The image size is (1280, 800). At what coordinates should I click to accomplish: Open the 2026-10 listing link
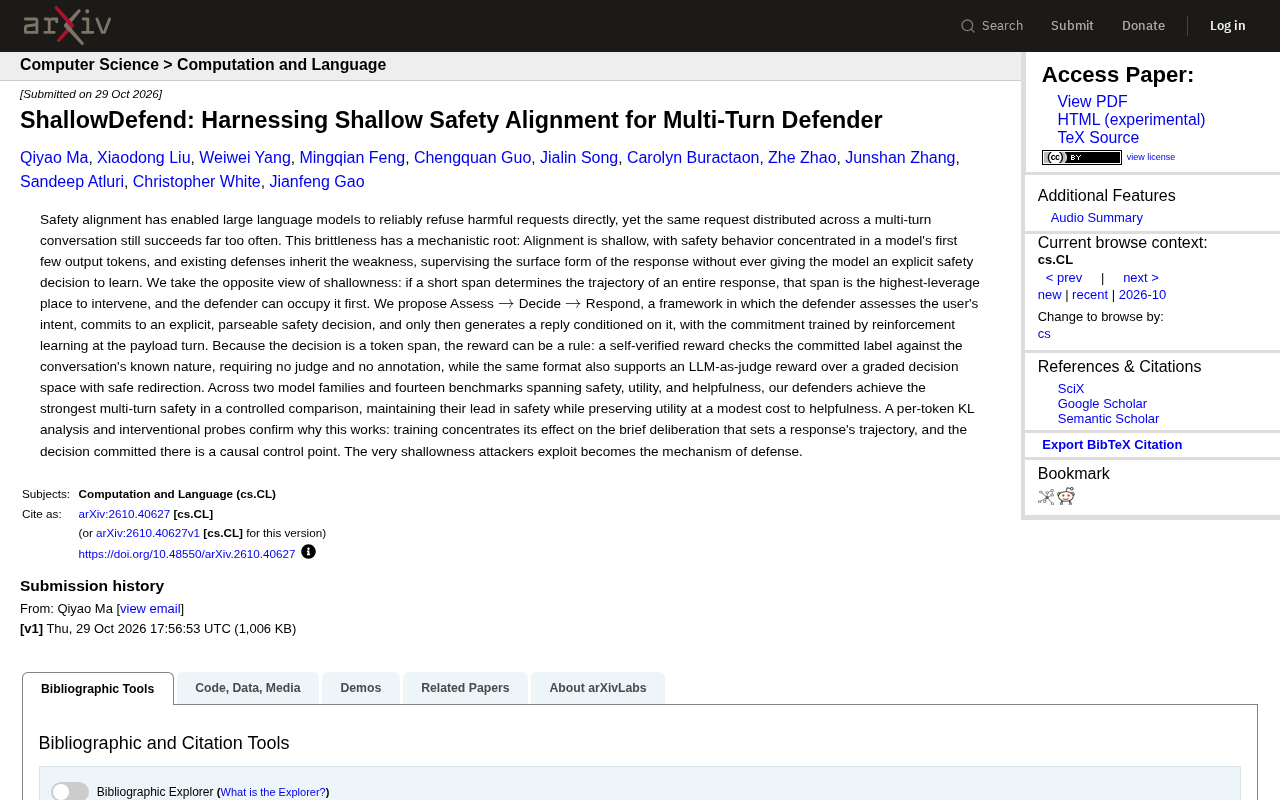pyautogui.click(x=1142, y=295)
